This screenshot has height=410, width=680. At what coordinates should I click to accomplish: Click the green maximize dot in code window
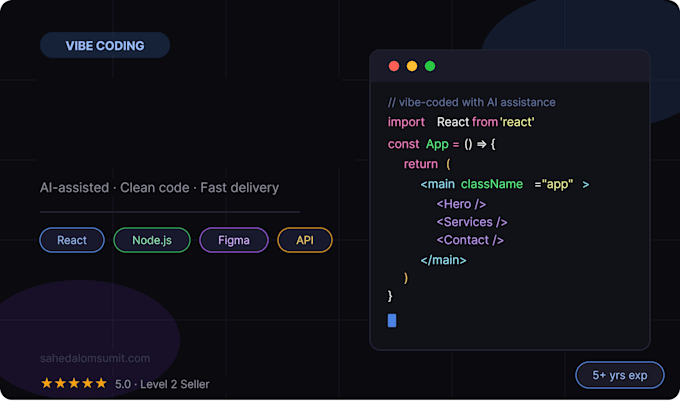pyautogui.click(x=430, y=66)
